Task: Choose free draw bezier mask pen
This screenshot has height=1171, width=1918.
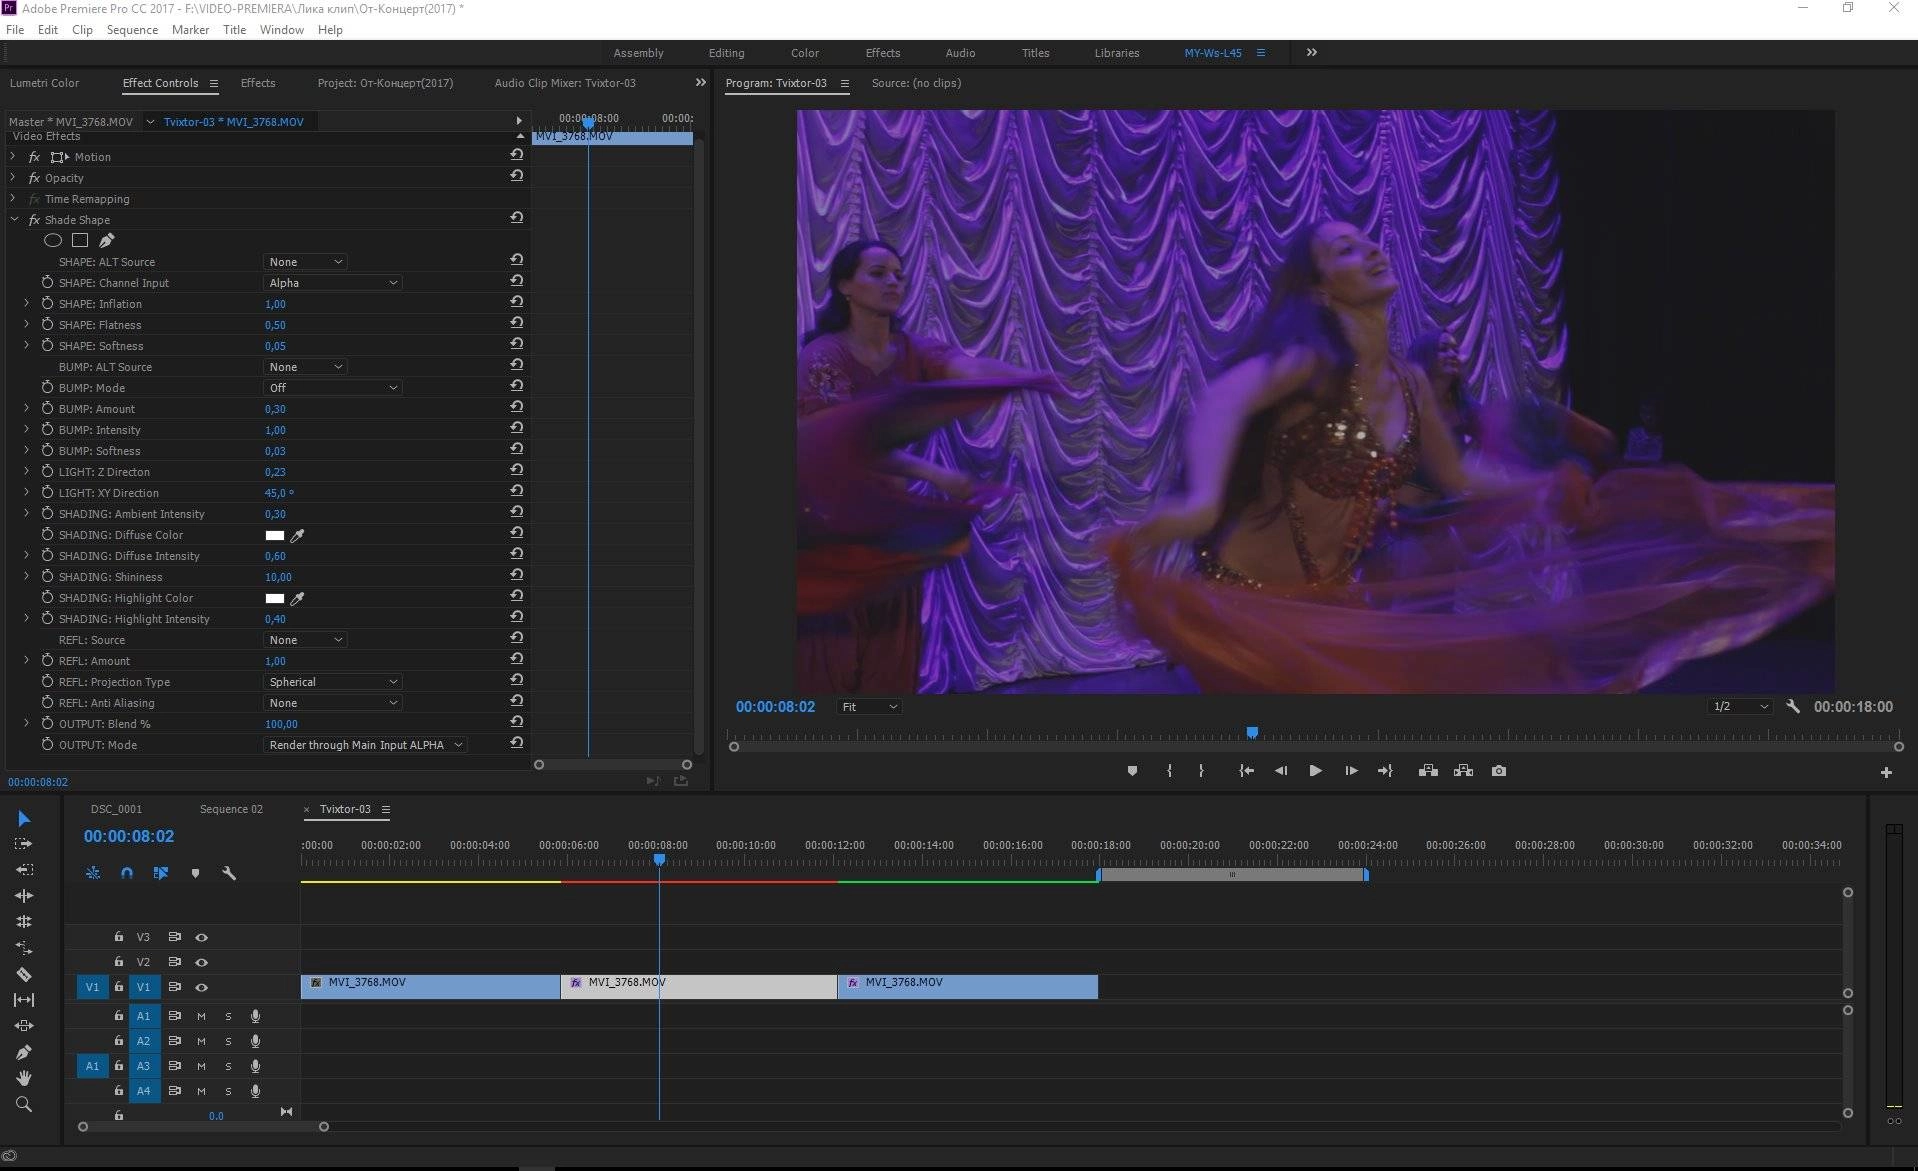Action: pos(107,240)
